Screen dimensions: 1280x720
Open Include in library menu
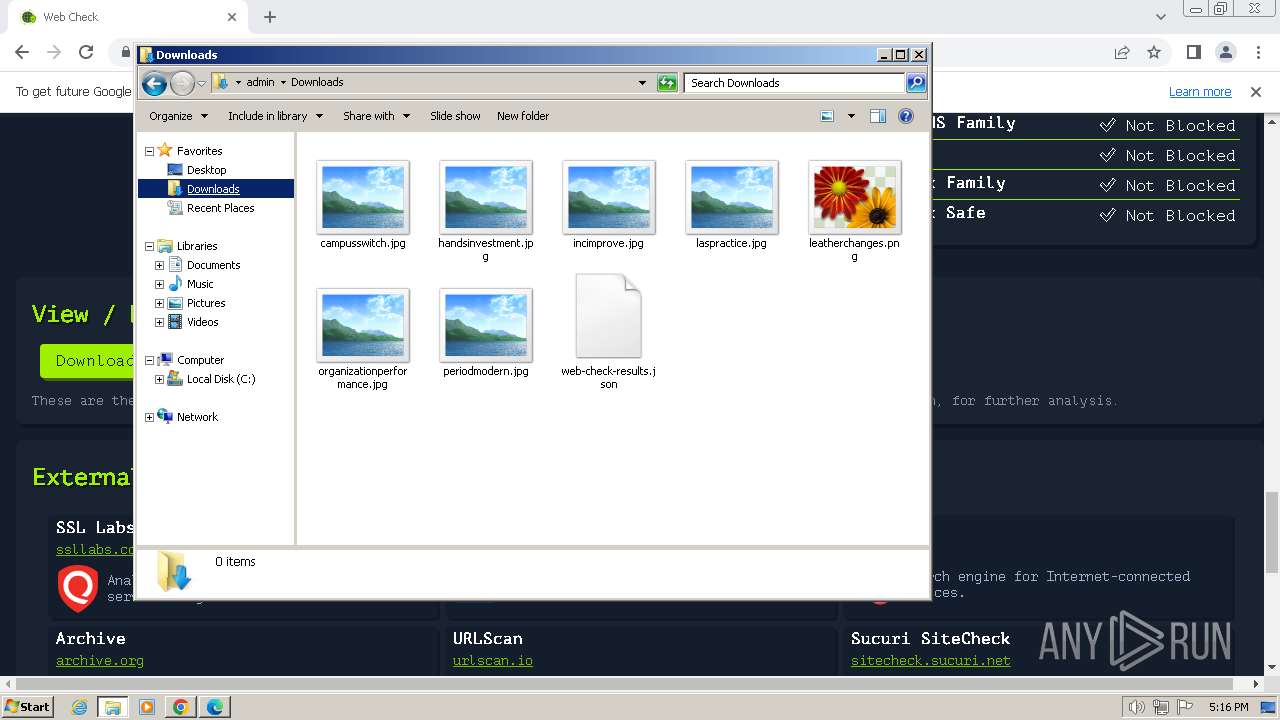pyautogui.click(x=275, y=116)
